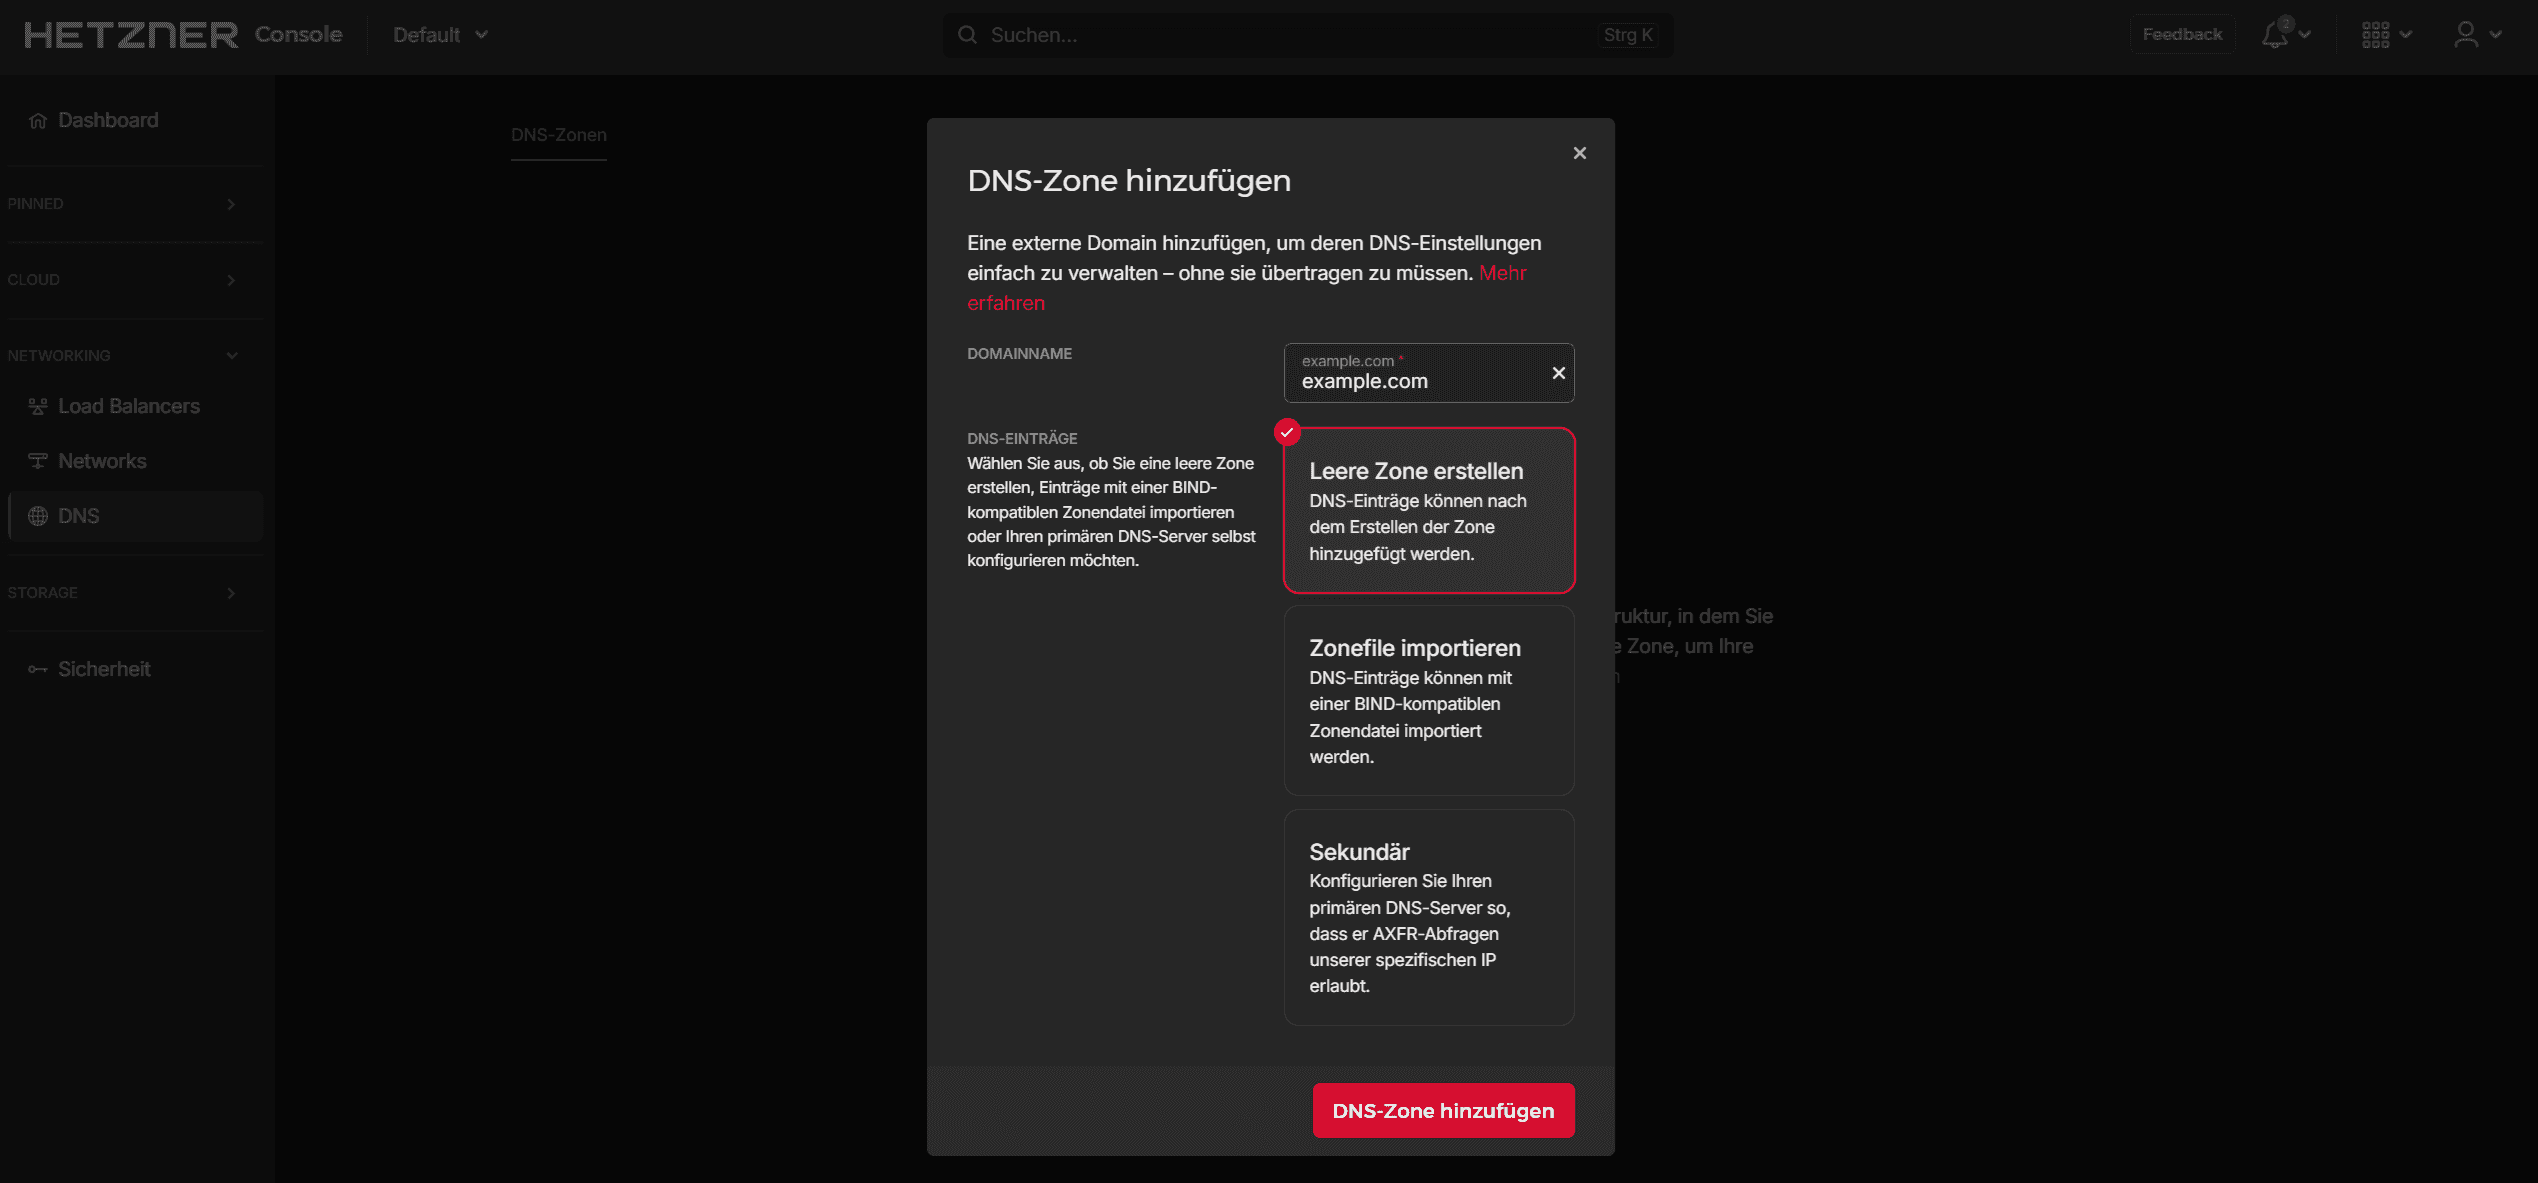Collapse the Networking sidebar section

click(231, 356)
